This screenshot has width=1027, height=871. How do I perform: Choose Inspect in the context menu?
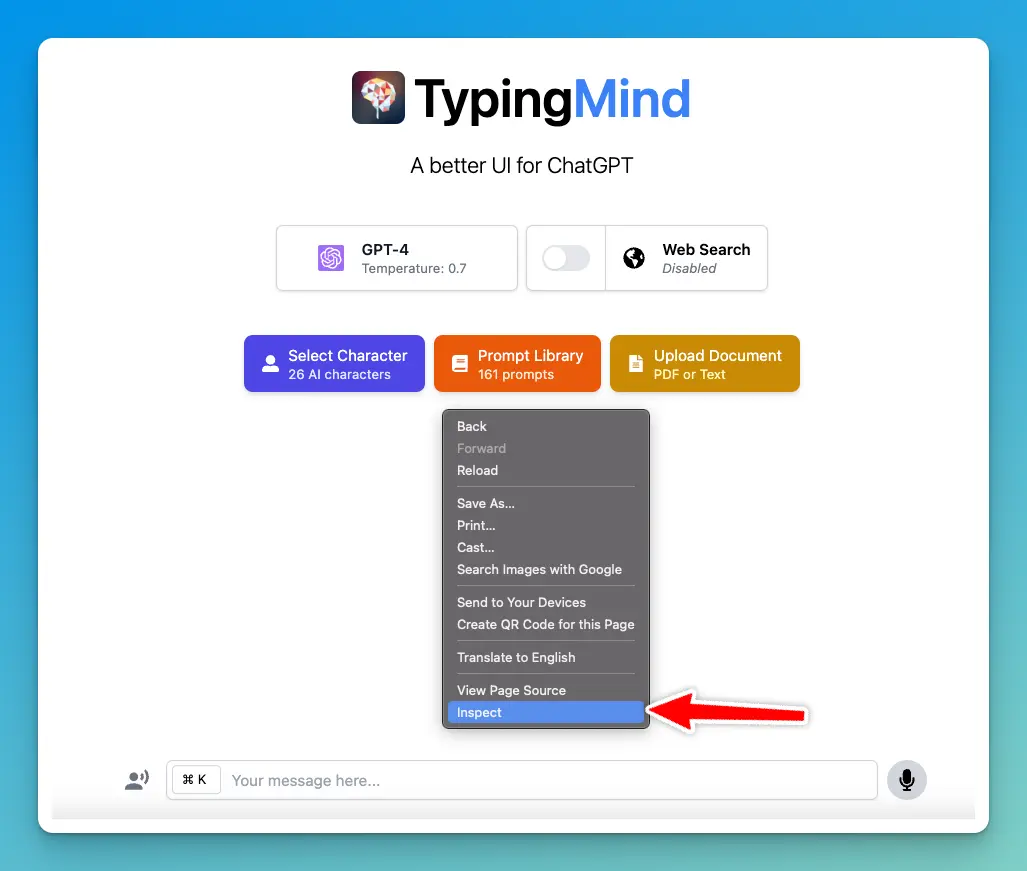click(546, 713)
